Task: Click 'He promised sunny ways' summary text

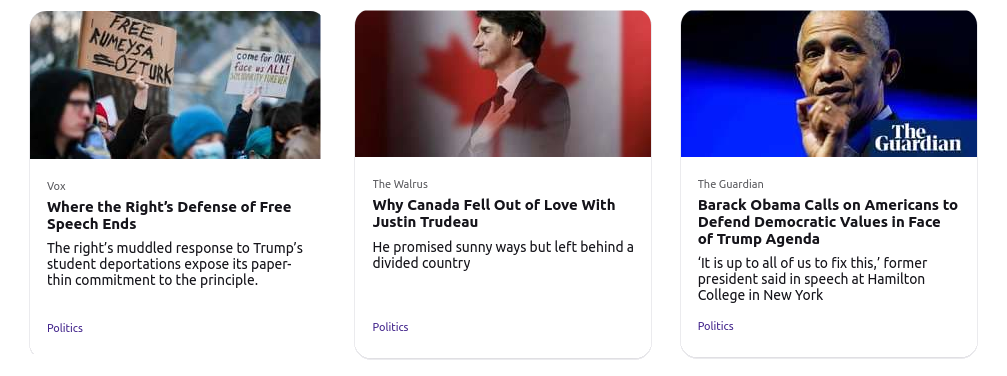Action: [x=503, y=255]
